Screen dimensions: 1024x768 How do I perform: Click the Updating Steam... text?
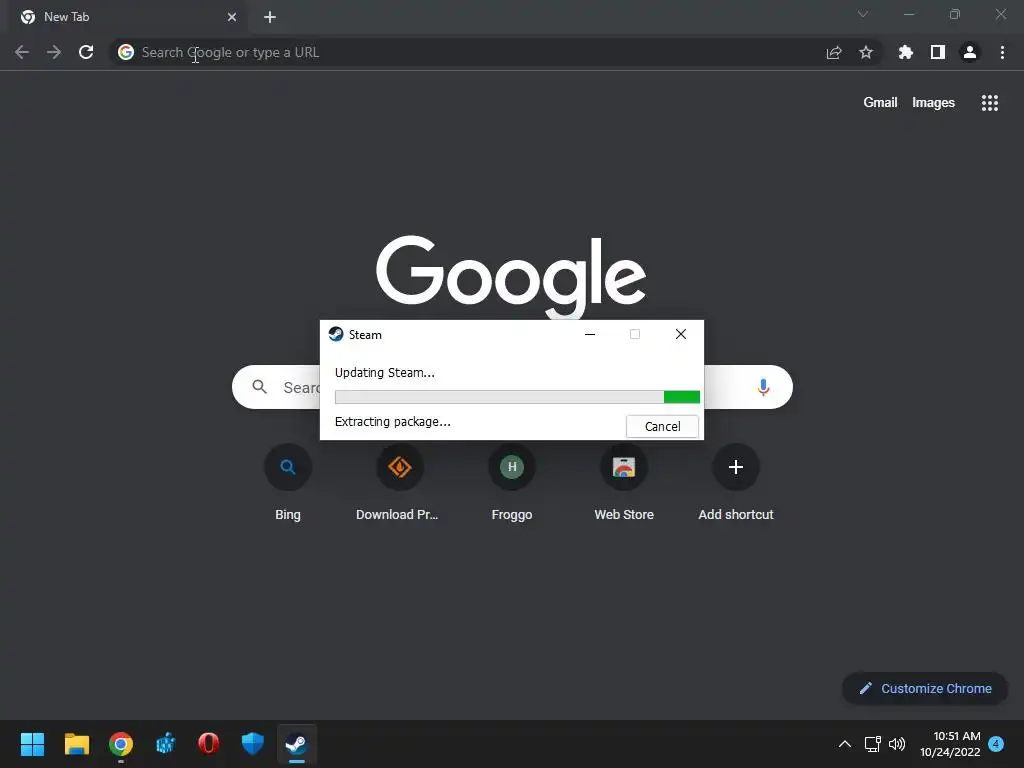(x=385, y=373)
